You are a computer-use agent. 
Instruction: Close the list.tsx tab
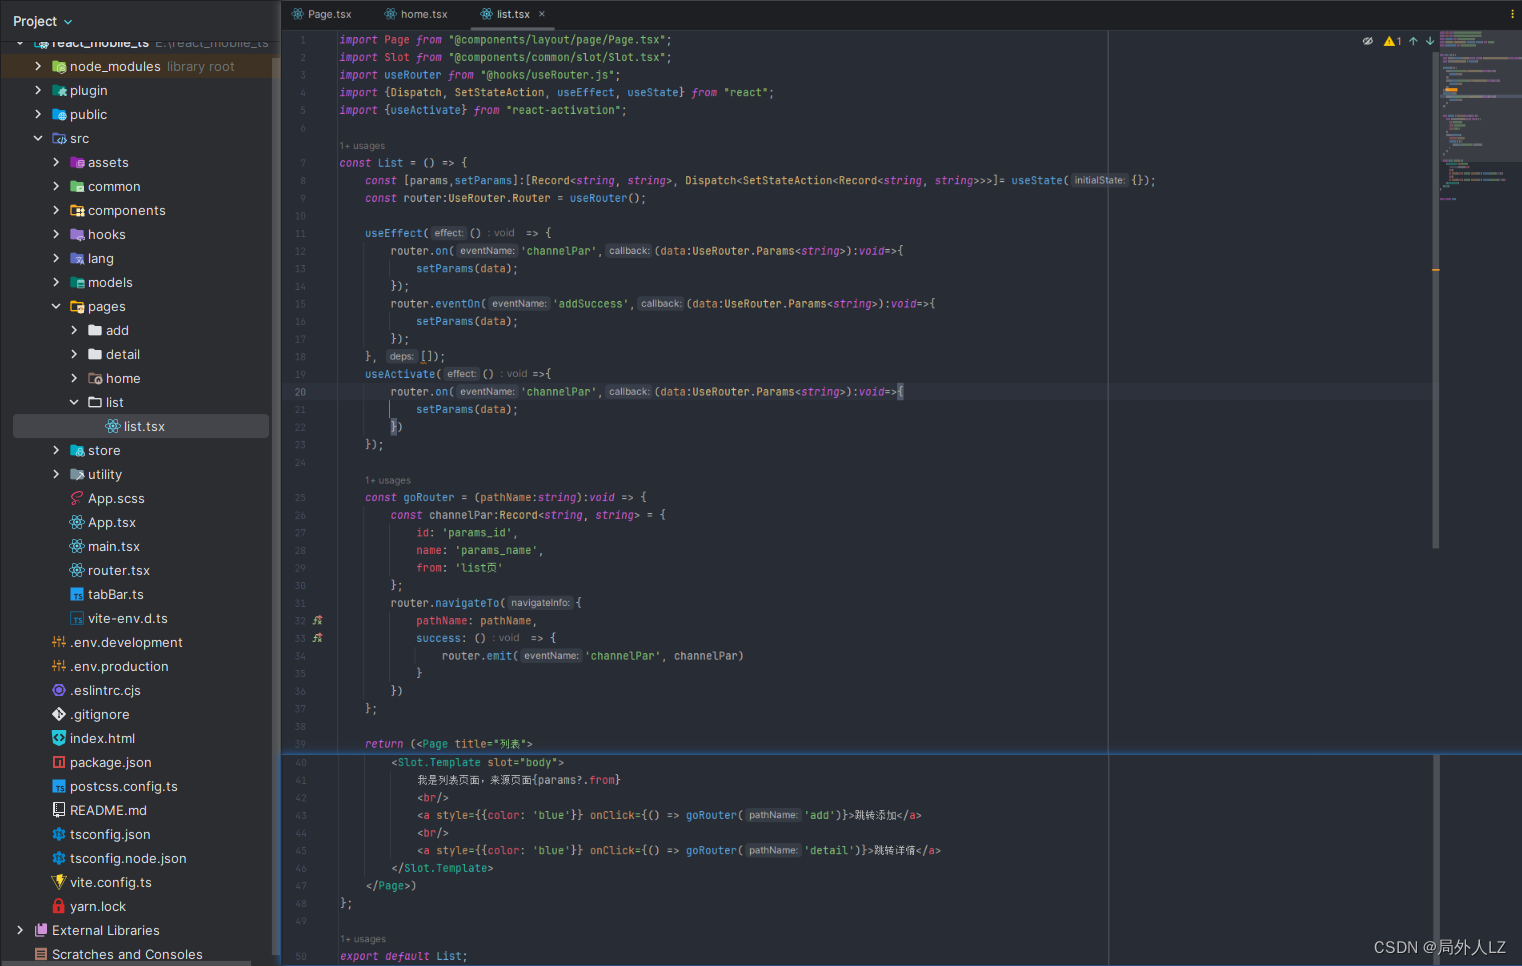(x=542, y=14)
